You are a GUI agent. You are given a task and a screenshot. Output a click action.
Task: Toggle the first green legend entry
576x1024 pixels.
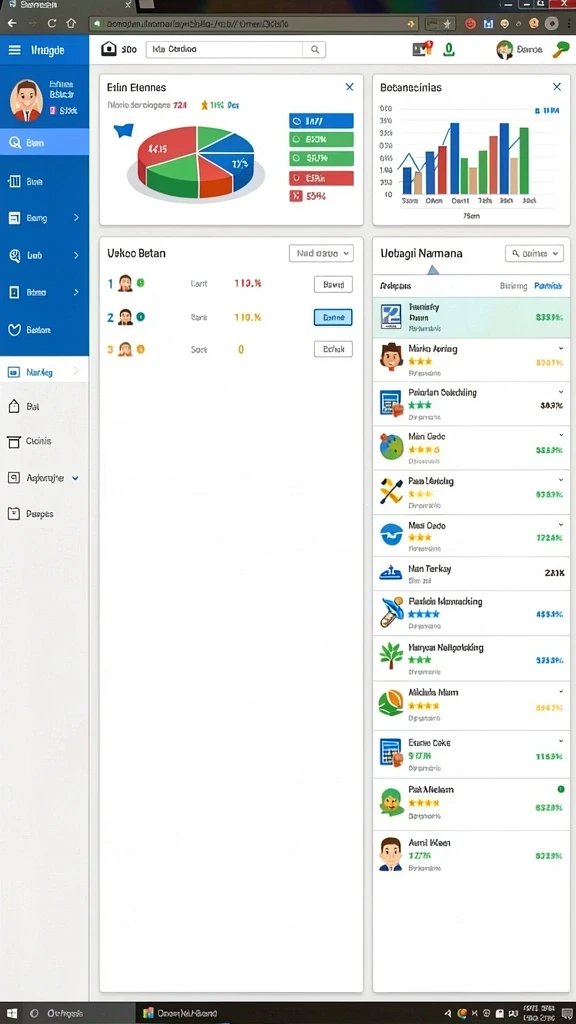tap(321, 139)
